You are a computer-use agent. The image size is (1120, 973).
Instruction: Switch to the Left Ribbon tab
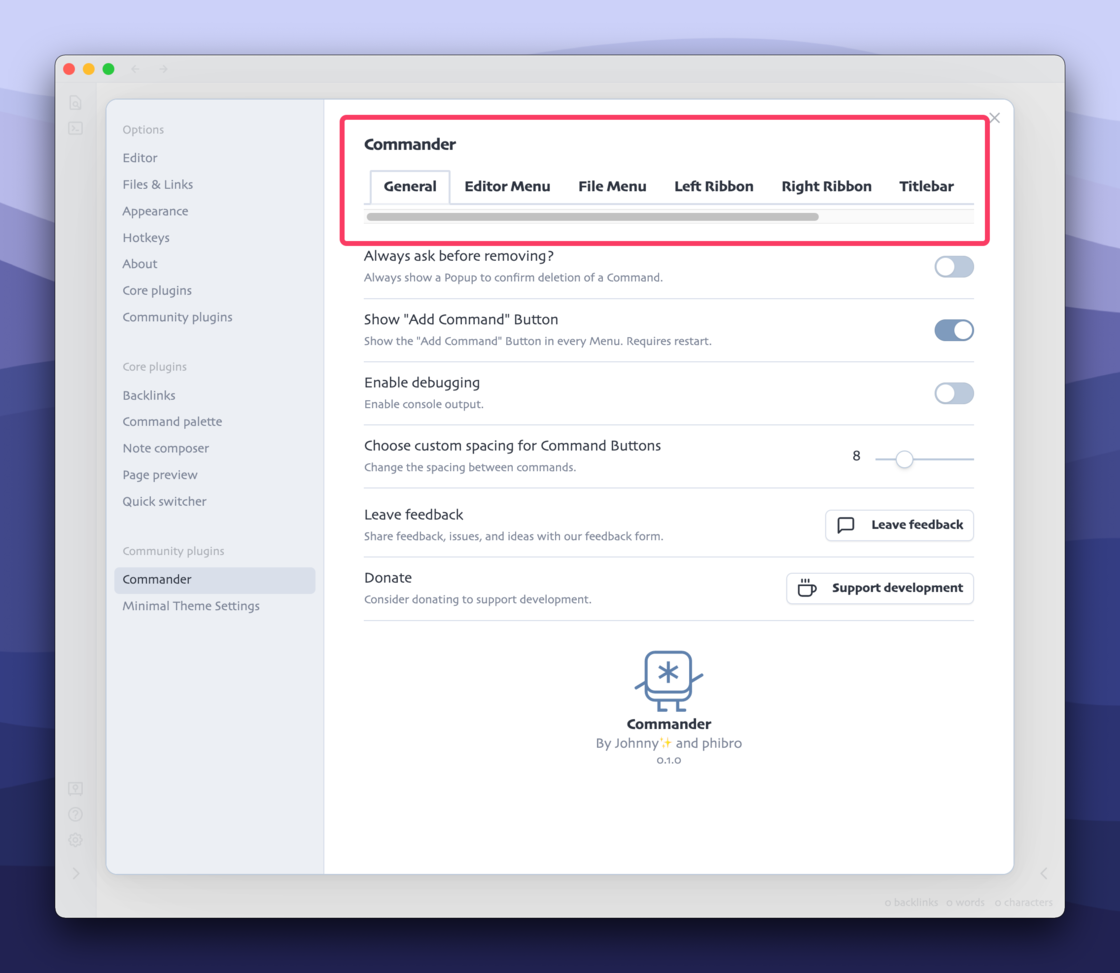tap(714, 186)
